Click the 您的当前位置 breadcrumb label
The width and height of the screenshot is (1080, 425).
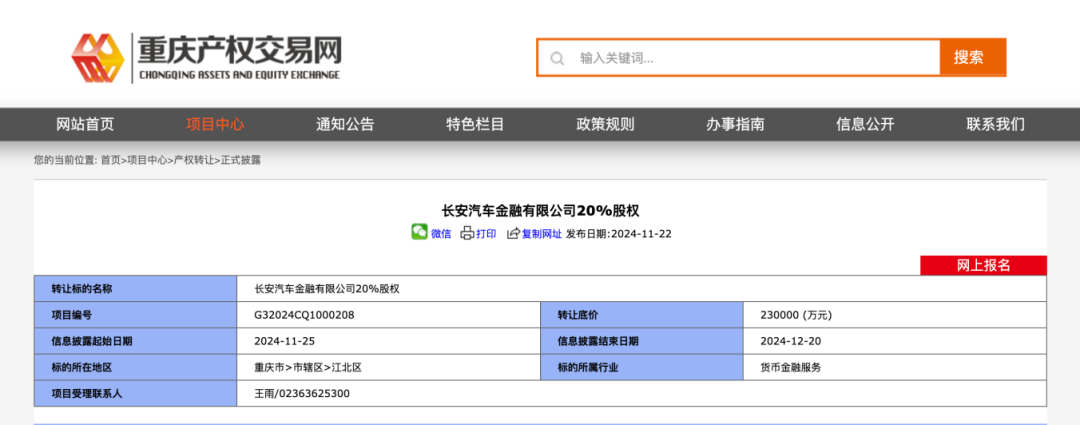tap(65, 160)
